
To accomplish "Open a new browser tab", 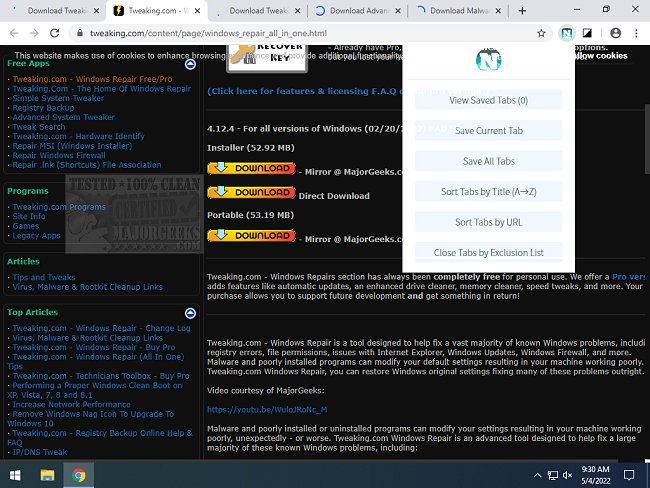I will [x=522, y=11].
